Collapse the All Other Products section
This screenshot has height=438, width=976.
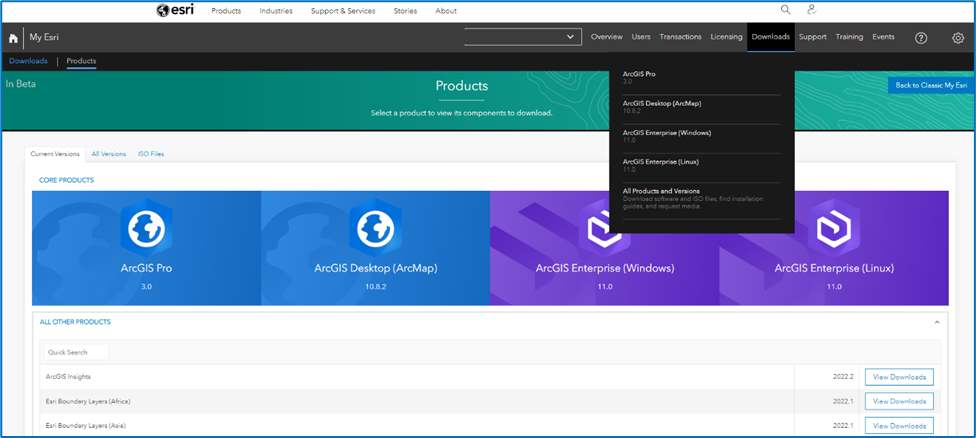tap(937, 322)
